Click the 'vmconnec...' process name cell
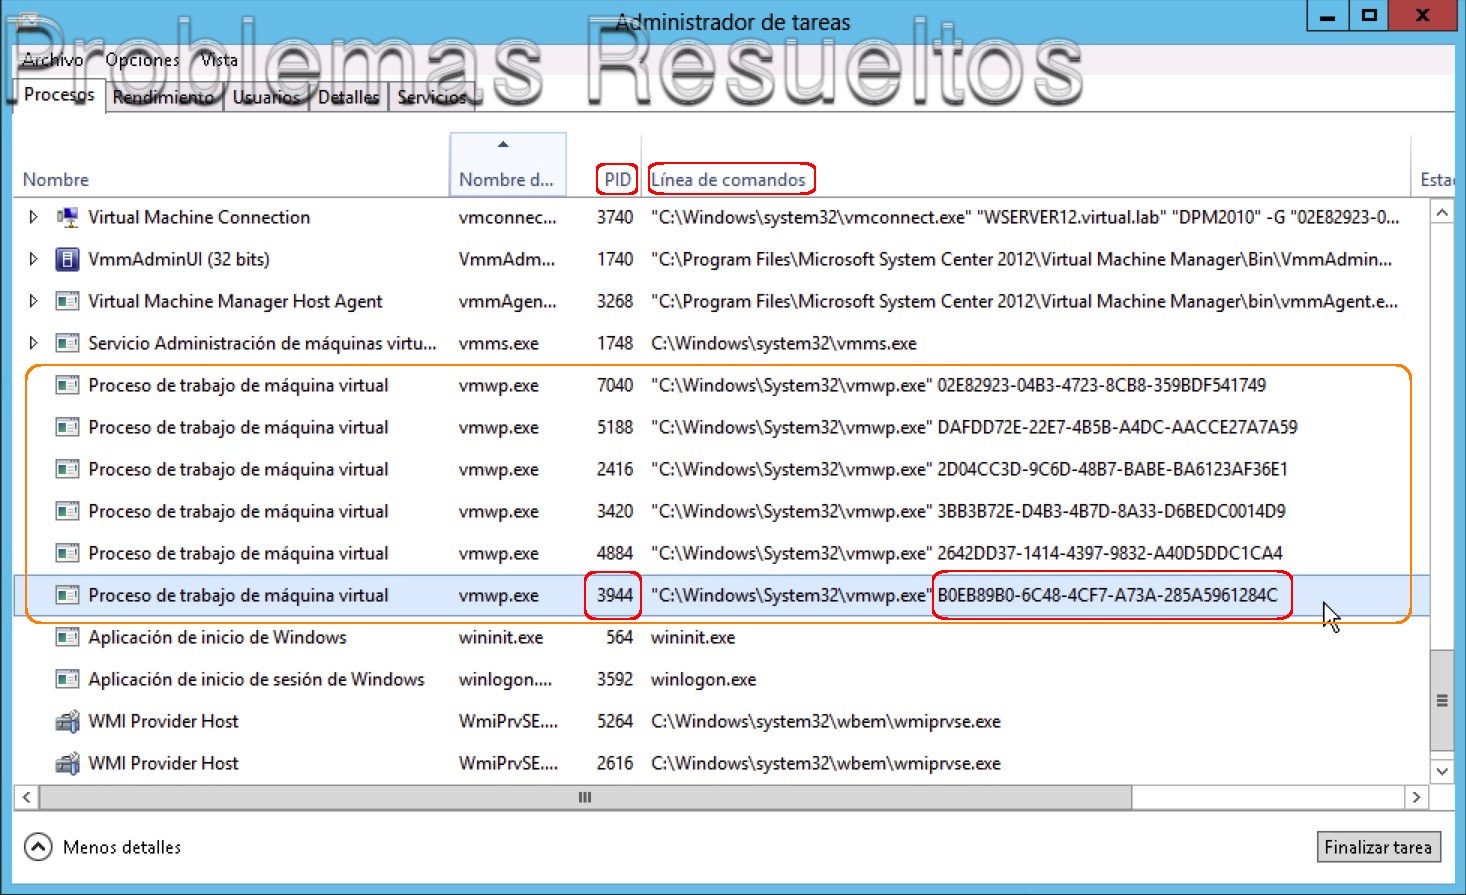The width and height of the screenshot is (1466, 895). tap(507, 217)
